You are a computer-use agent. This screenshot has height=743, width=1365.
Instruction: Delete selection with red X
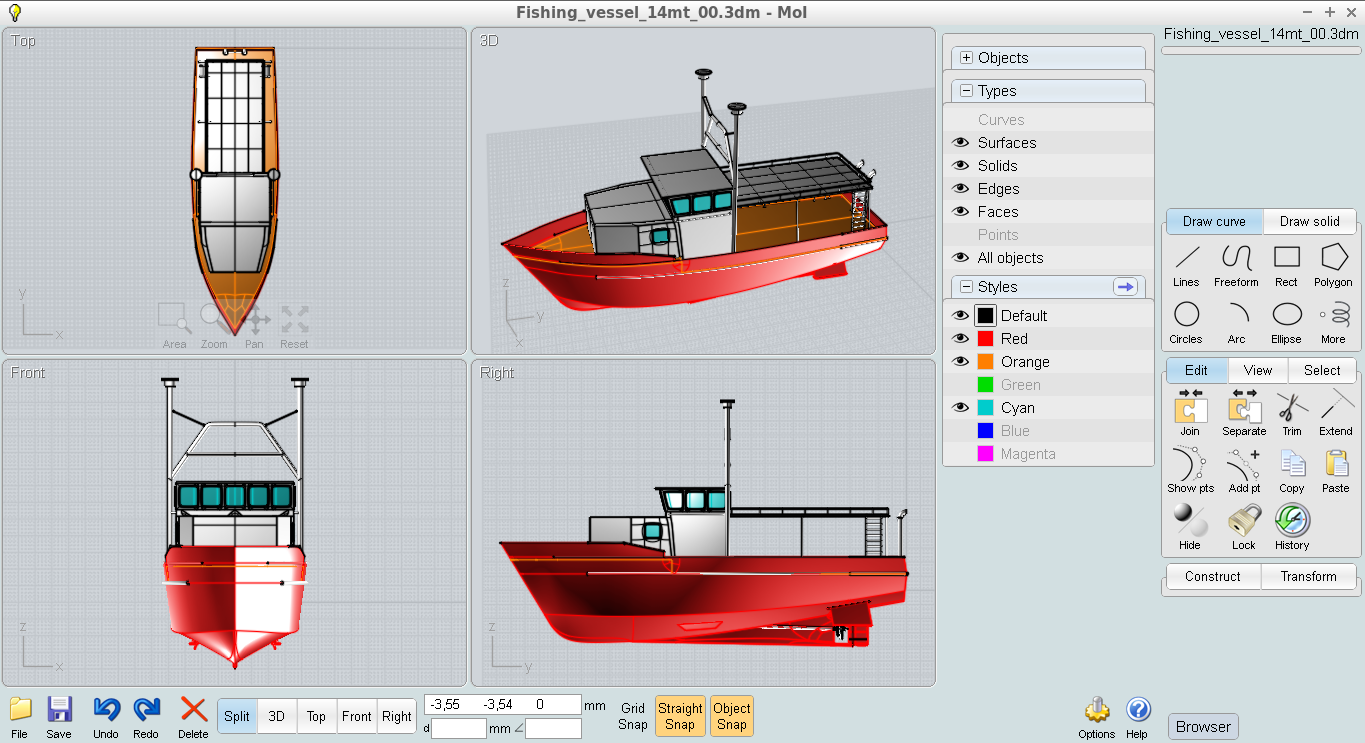(193, 717)
